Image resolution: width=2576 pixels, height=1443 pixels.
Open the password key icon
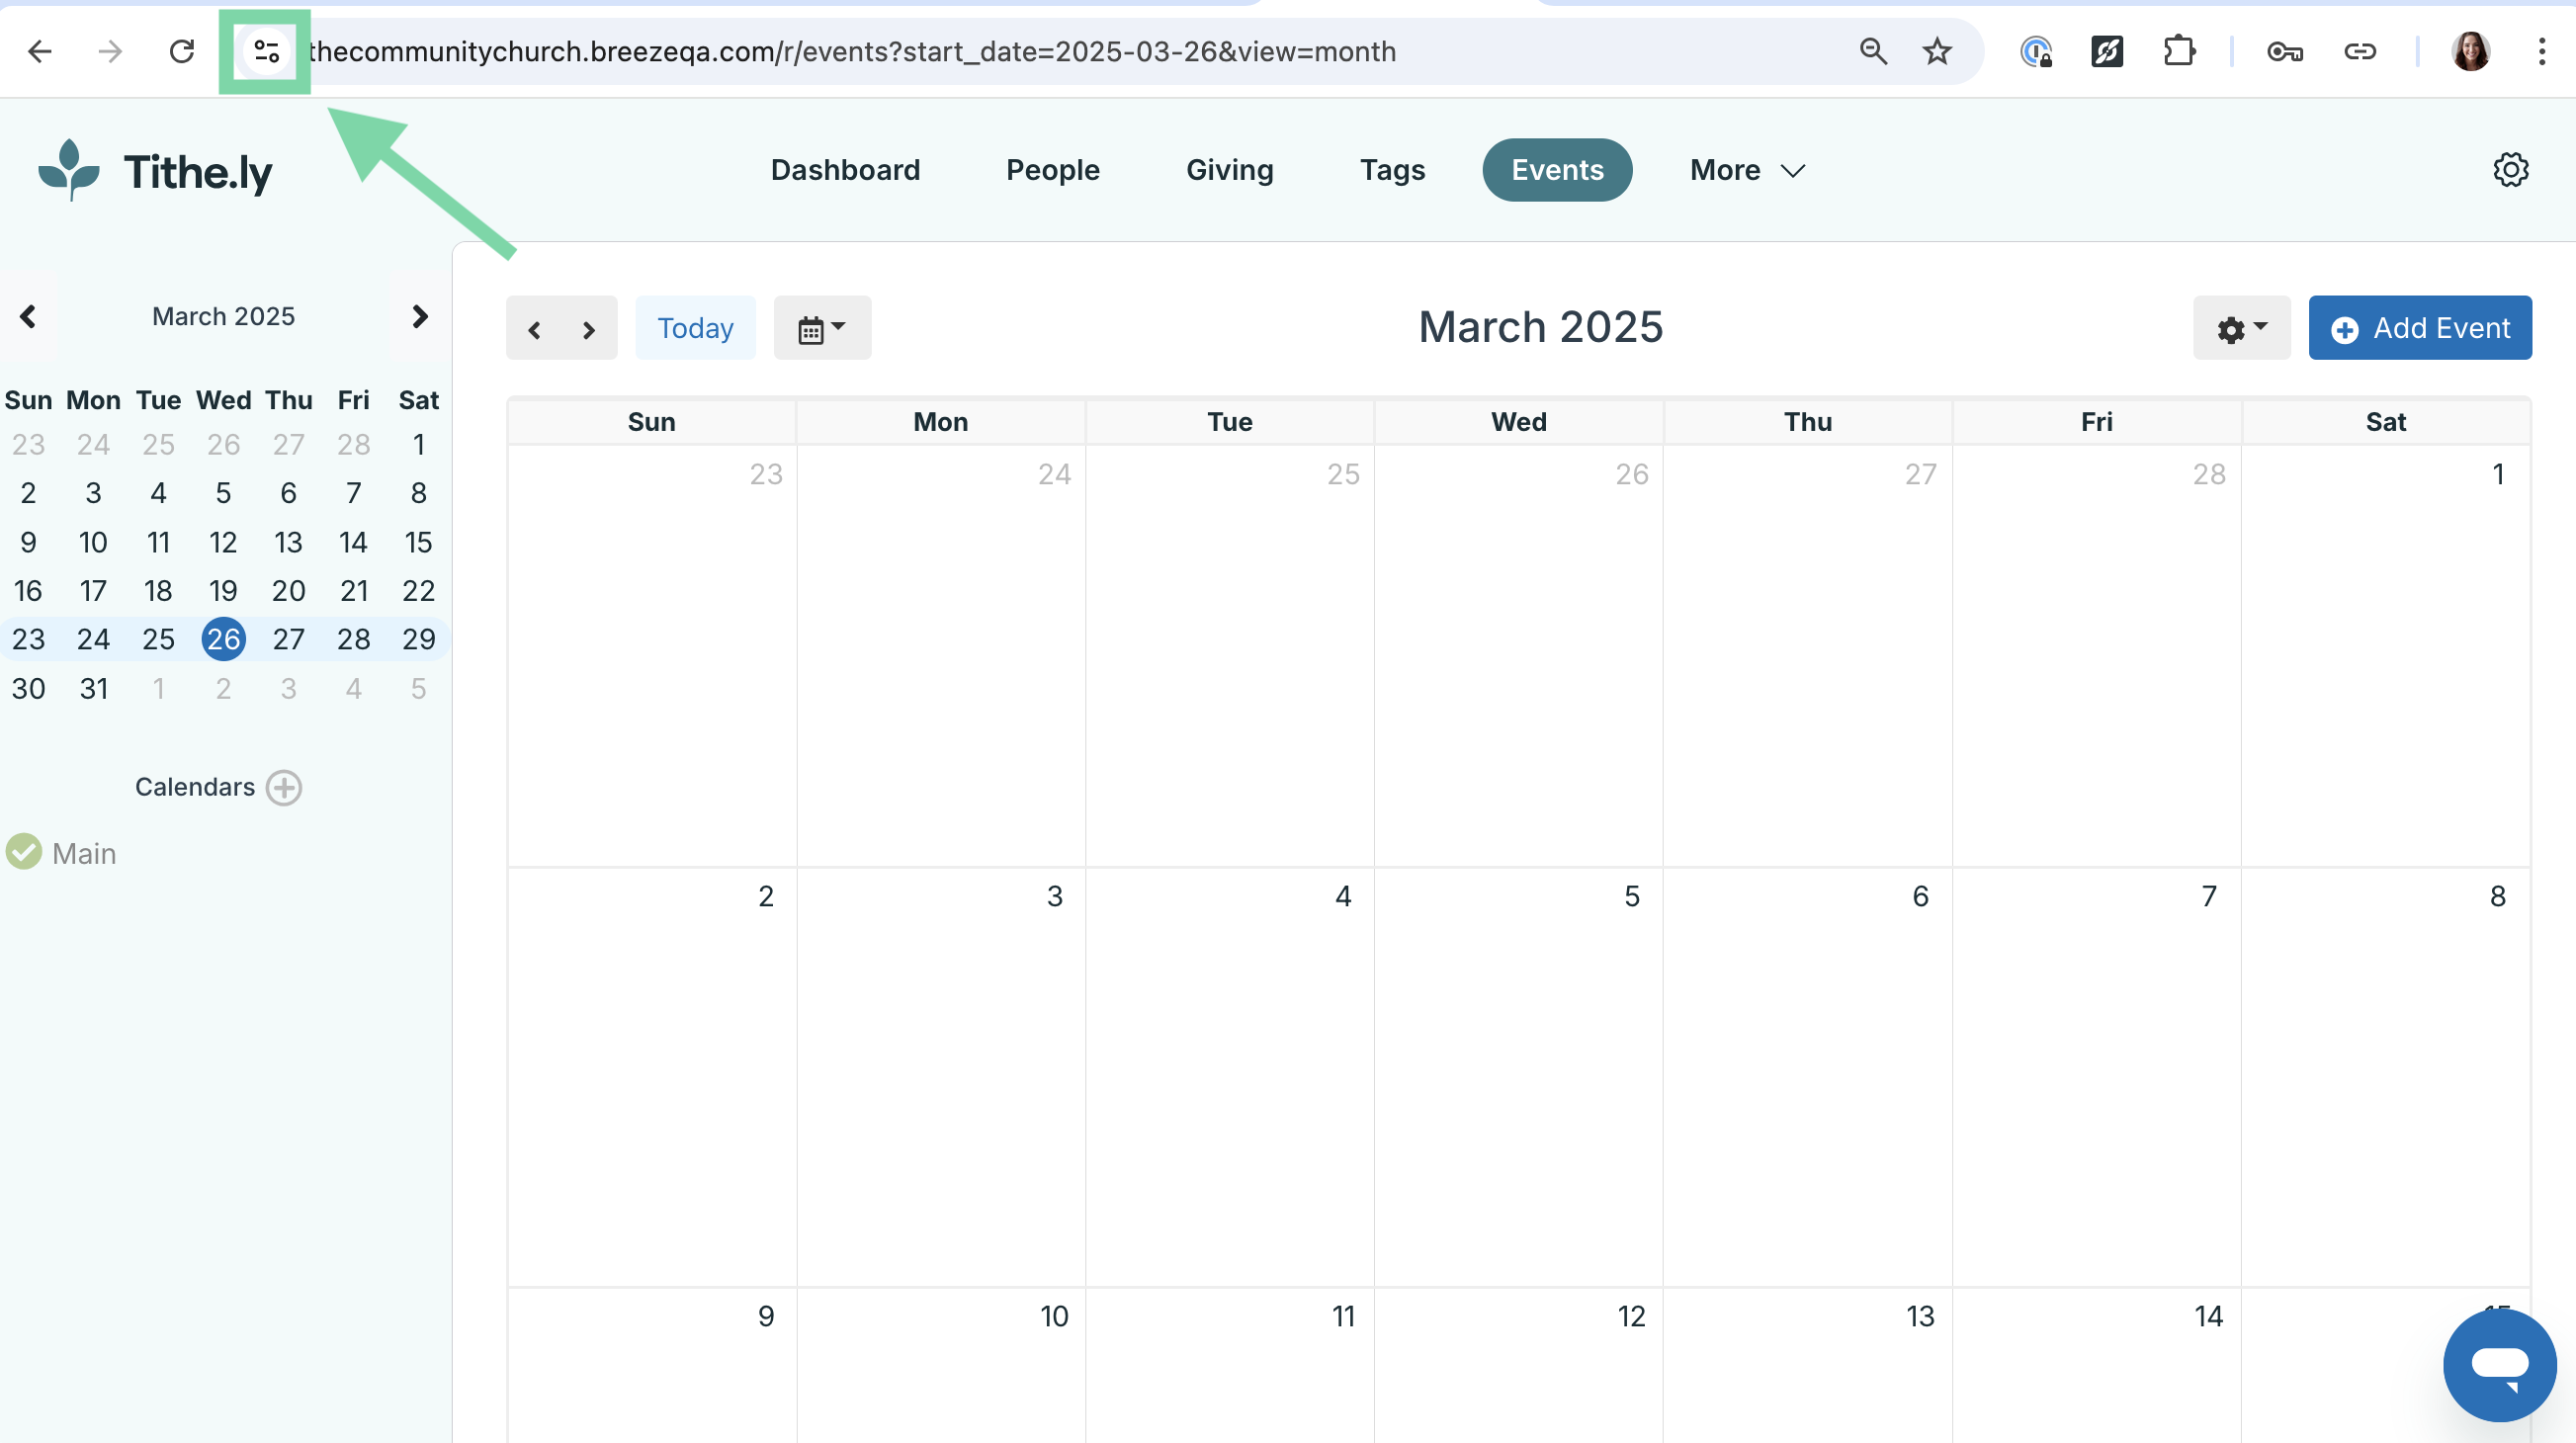click(2285, 51)
